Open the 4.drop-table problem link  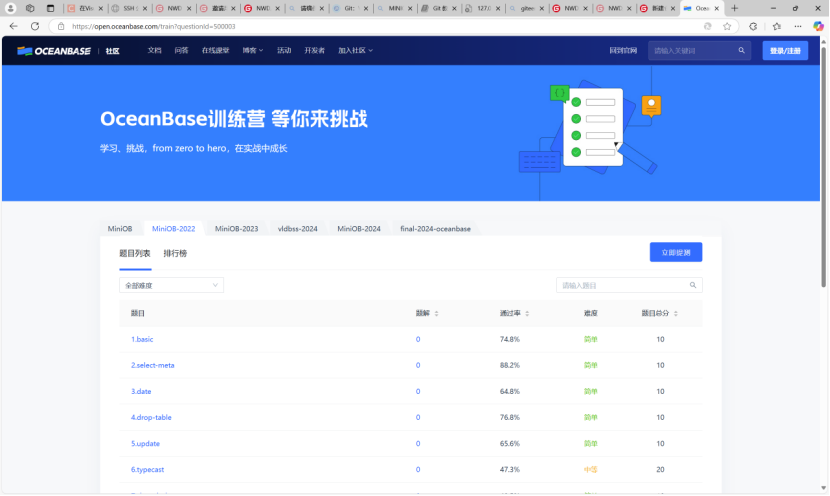[x=151, y=417]
